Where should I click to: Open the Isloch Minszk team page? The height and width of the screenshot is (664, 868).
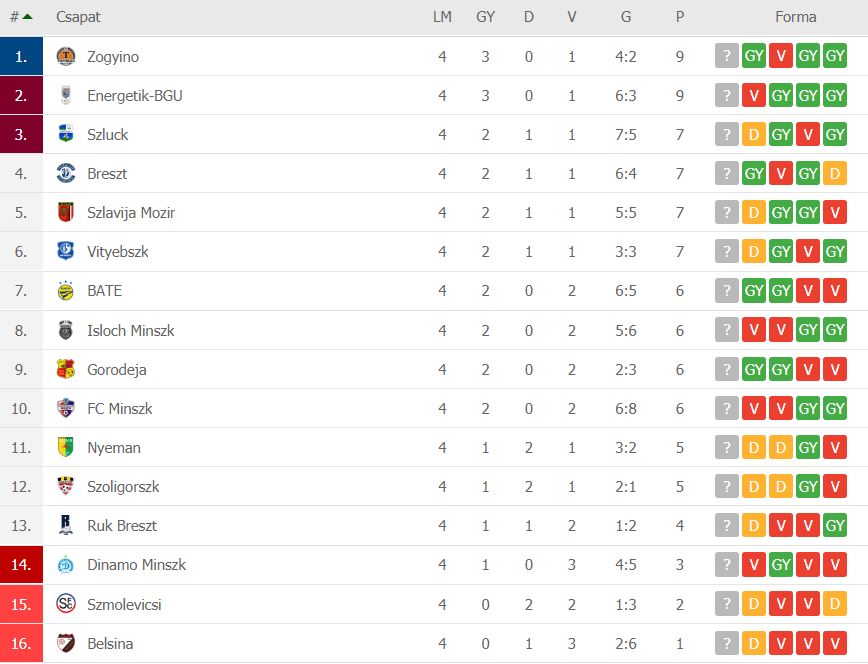(131, 331)
